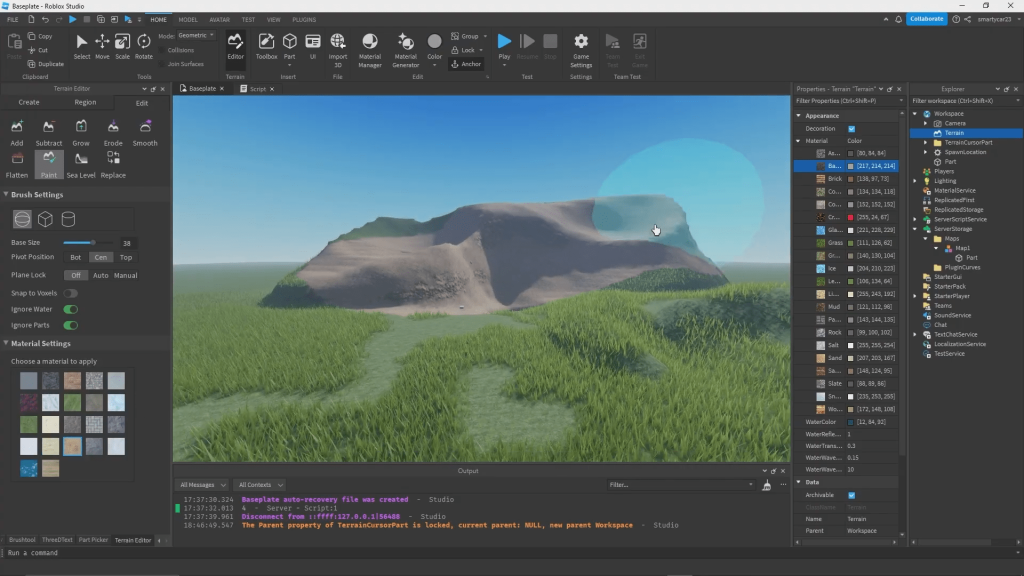This screenshot has height=576, width=1024.
Task: Select the Erode terrain tool
Action: [113, 132]
